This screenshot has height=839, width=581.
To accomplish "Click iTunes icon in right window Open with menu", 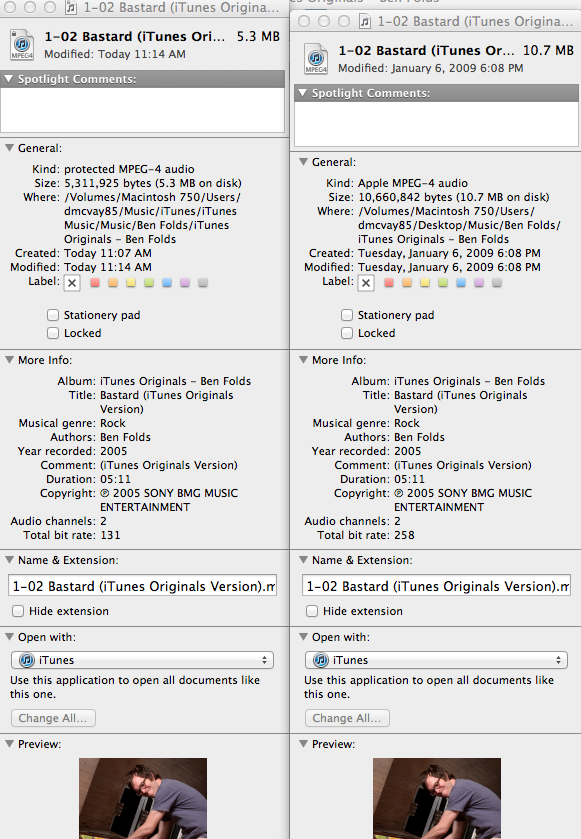I will click(x=321, y=660).
